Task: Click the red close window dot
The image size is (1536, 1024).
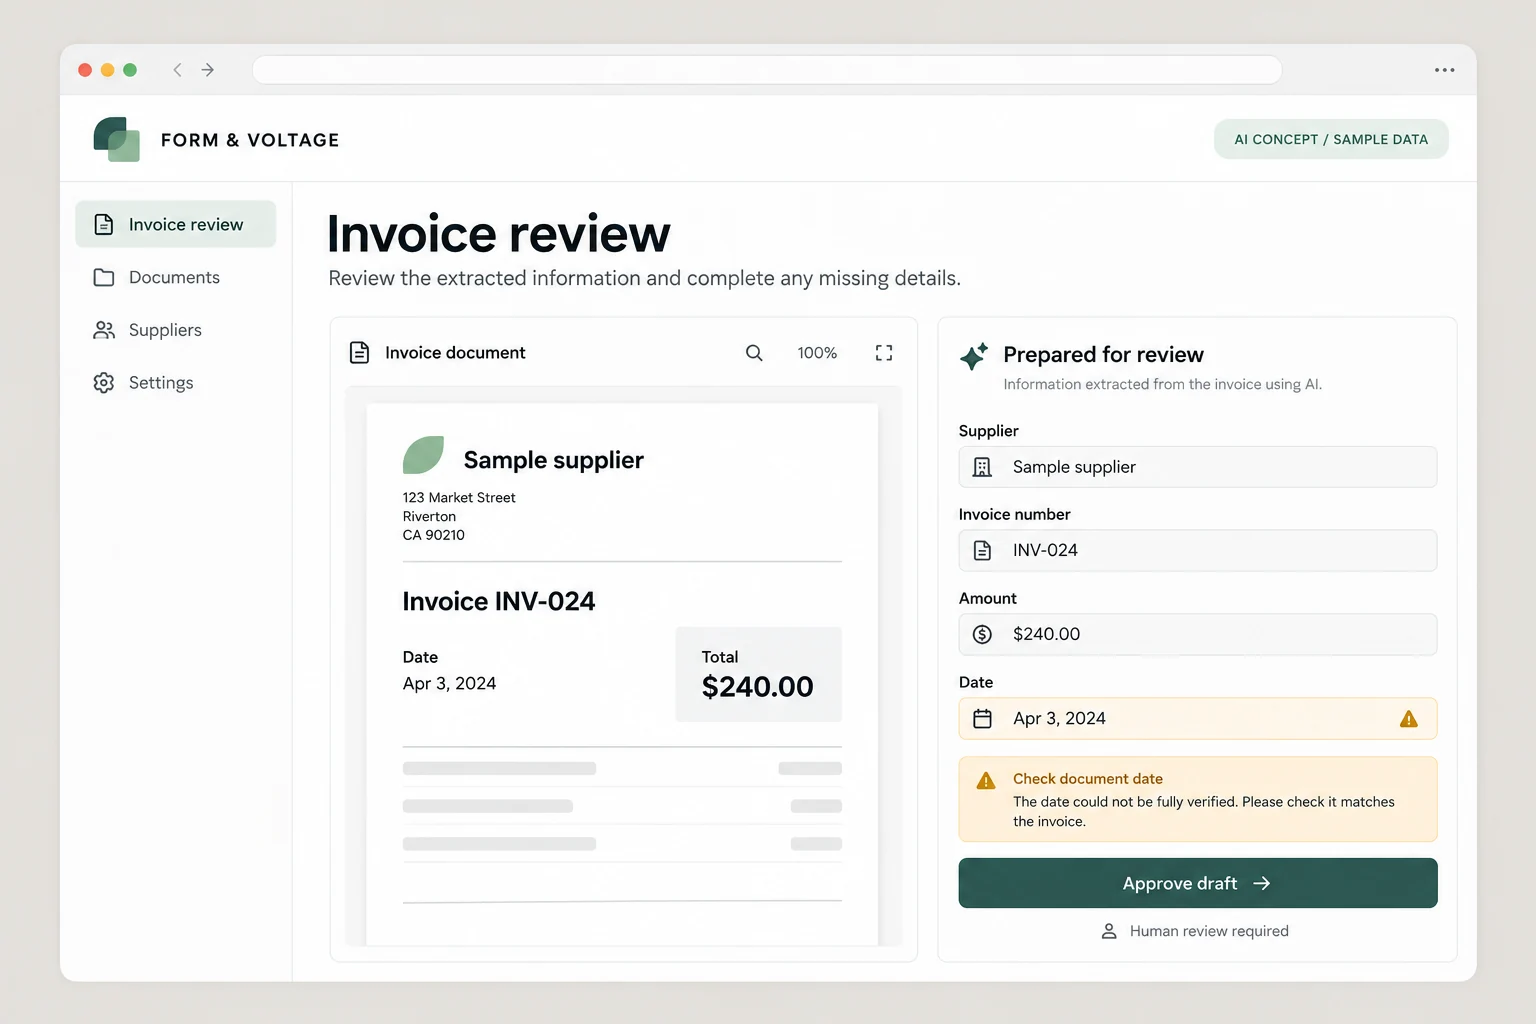Action: [x=85, y=70]
